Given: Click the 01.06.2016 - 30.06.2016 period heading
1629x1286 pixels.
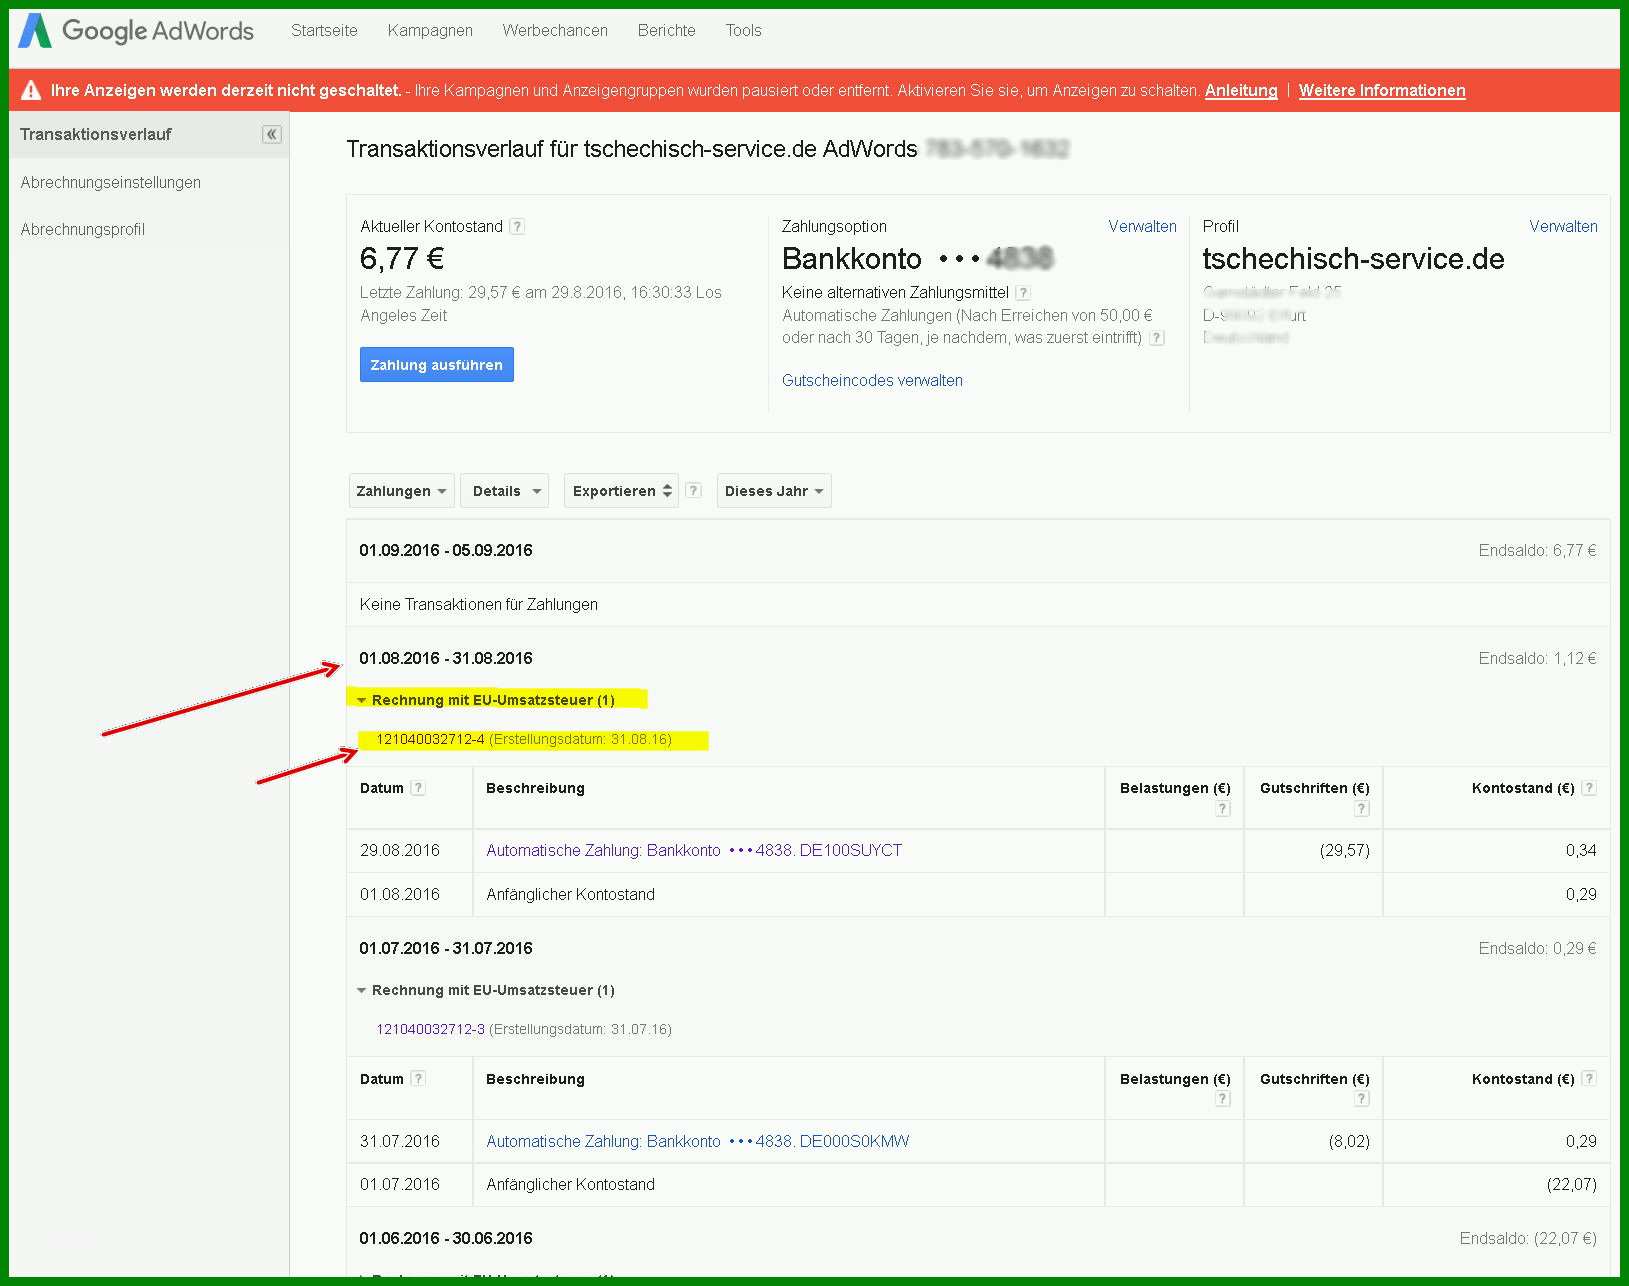Looking at the screenshot, I should click(446, 1238).
